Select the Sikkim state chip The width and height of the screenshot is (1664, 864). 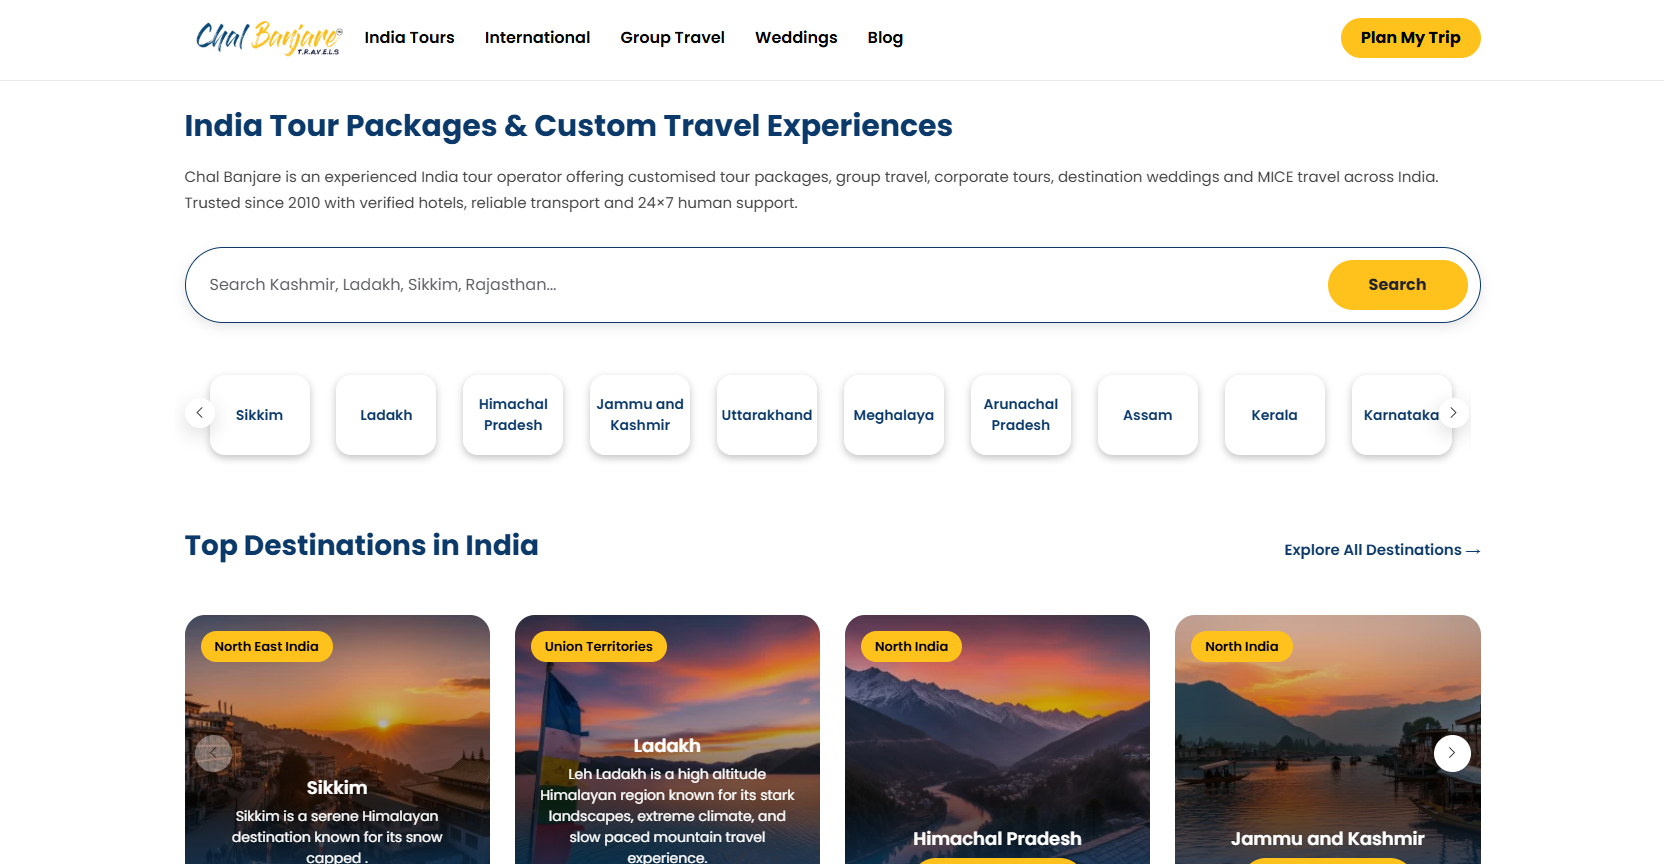(x=259, y=415)
